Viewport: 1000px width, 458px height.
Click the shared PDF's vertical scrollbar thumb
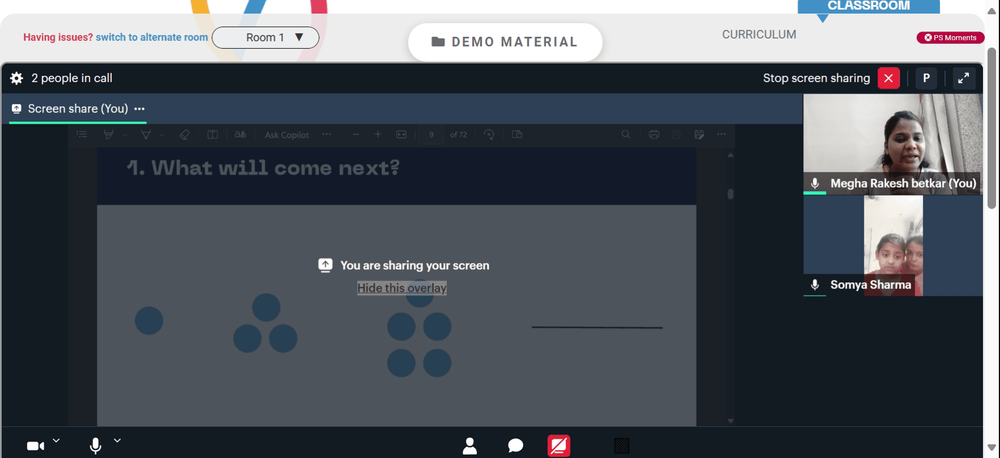(730, 194)
